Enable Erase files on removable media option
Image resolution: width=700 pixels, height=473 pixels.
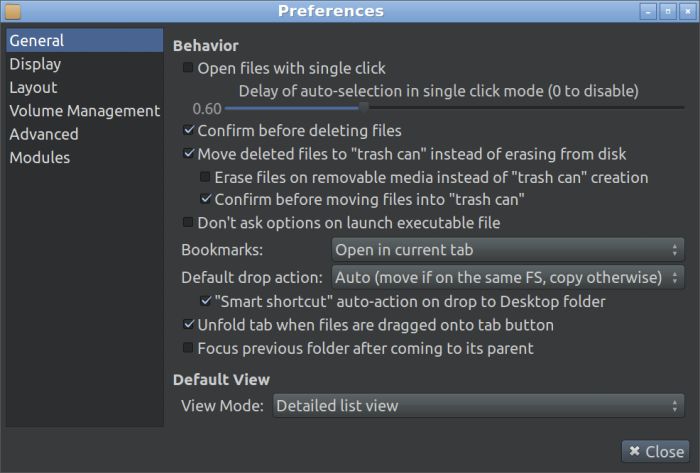(x=205, y=178)
